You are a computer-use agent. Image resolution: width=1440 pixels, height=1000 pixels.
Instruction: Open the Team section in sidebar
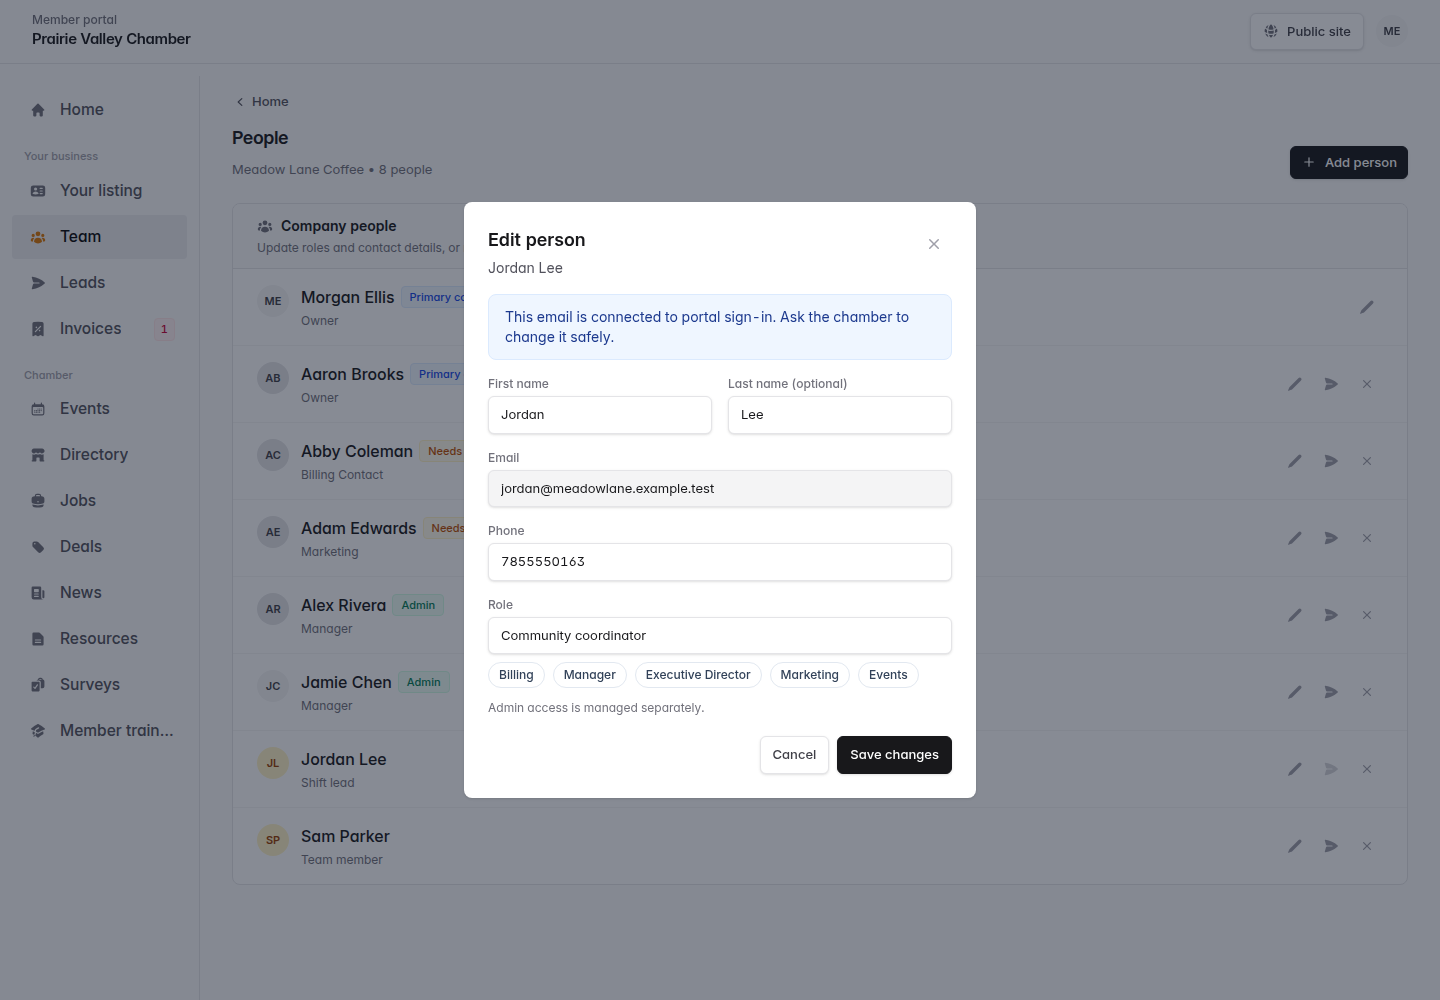(99, 237)
